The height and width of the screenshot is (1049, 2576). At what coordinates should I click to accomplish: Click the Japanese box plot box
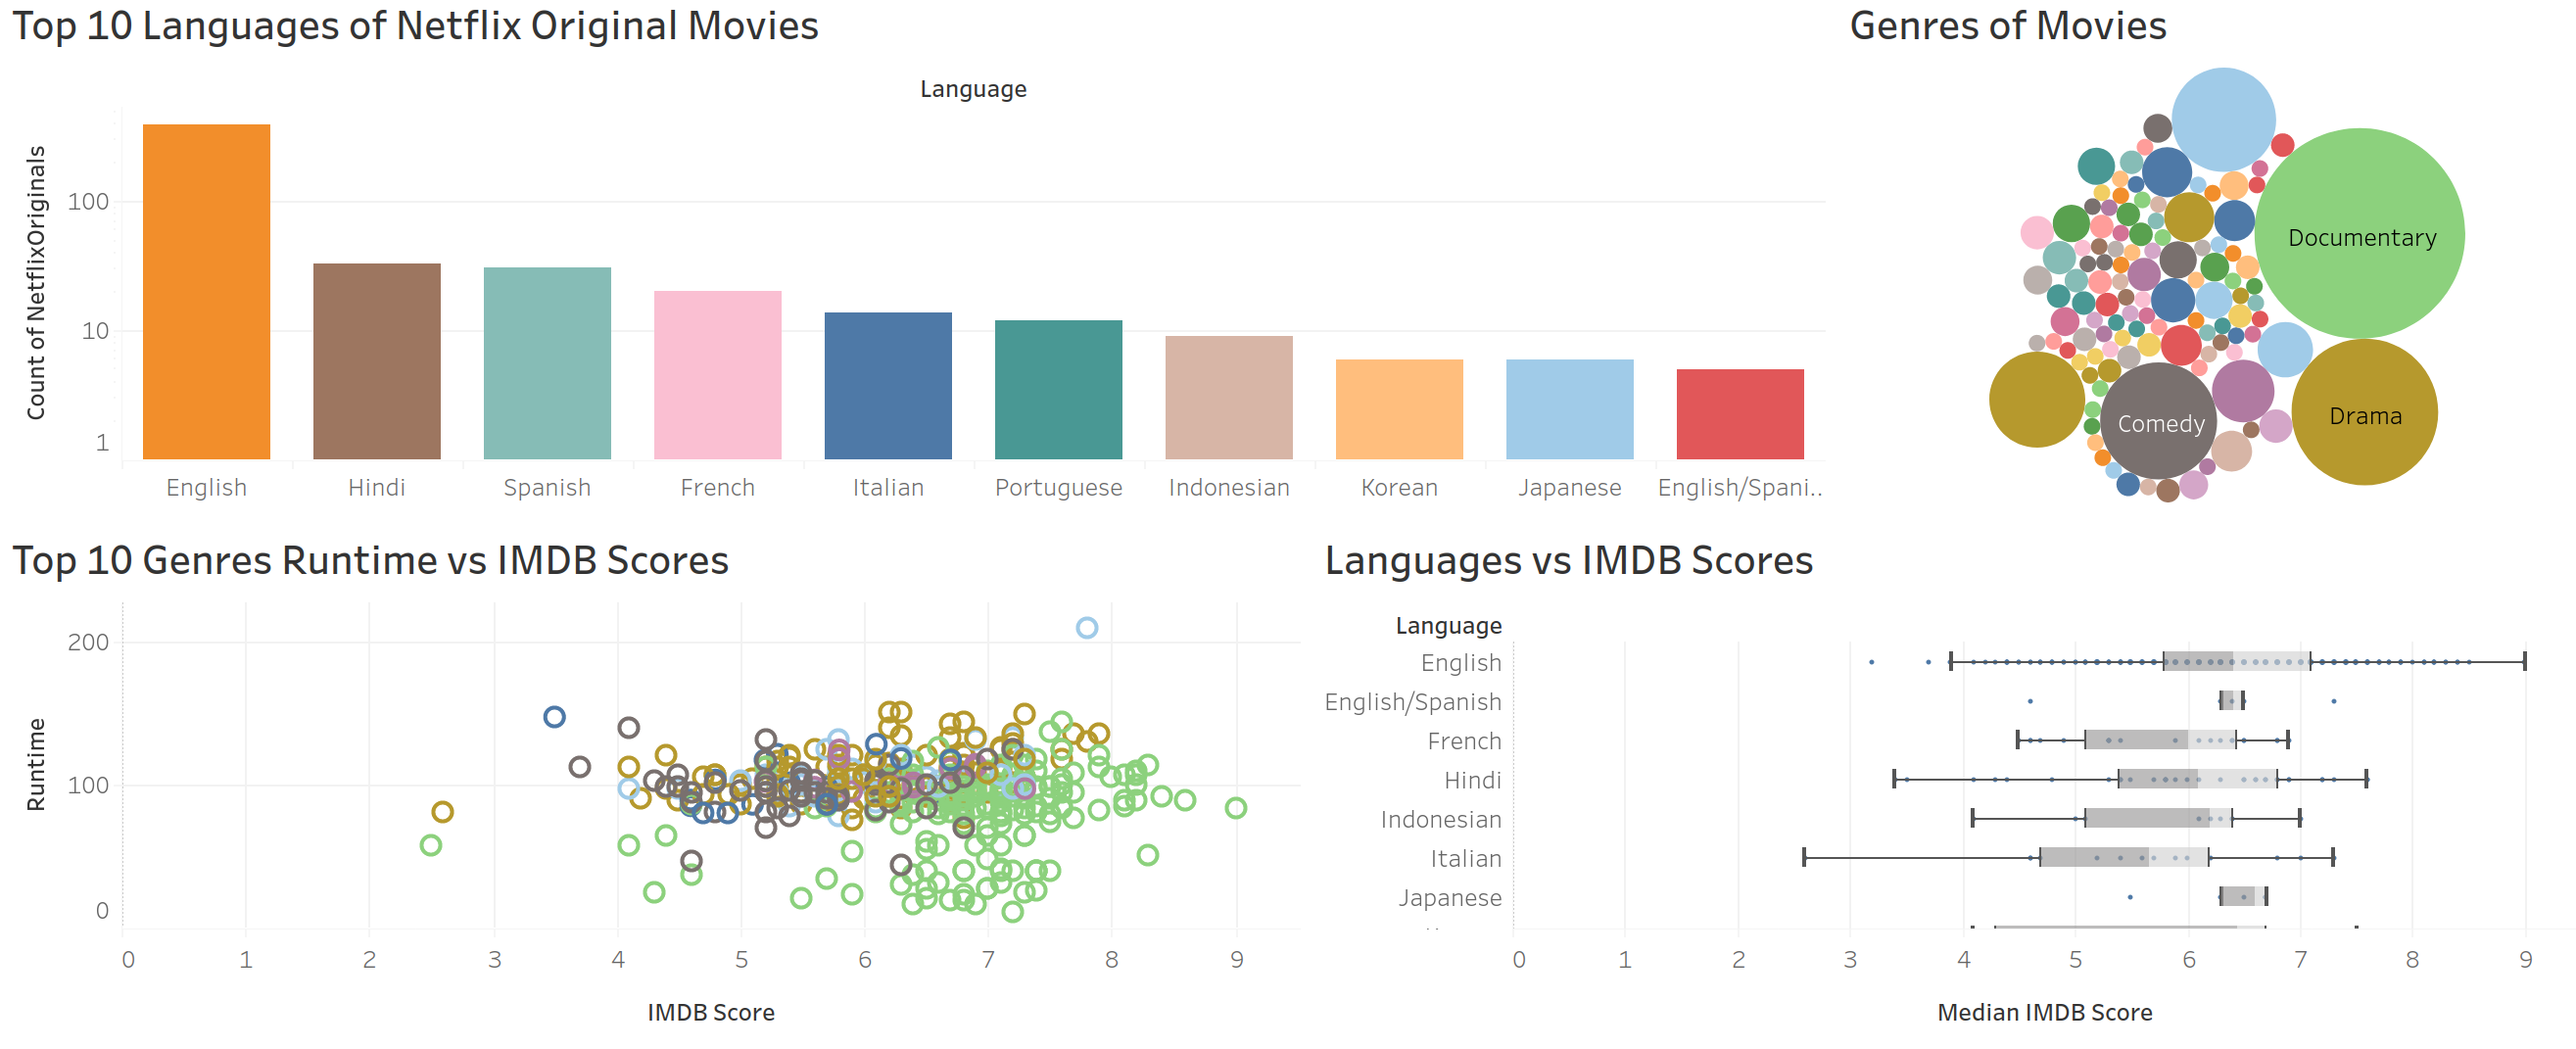click(x=2244, y=896)
